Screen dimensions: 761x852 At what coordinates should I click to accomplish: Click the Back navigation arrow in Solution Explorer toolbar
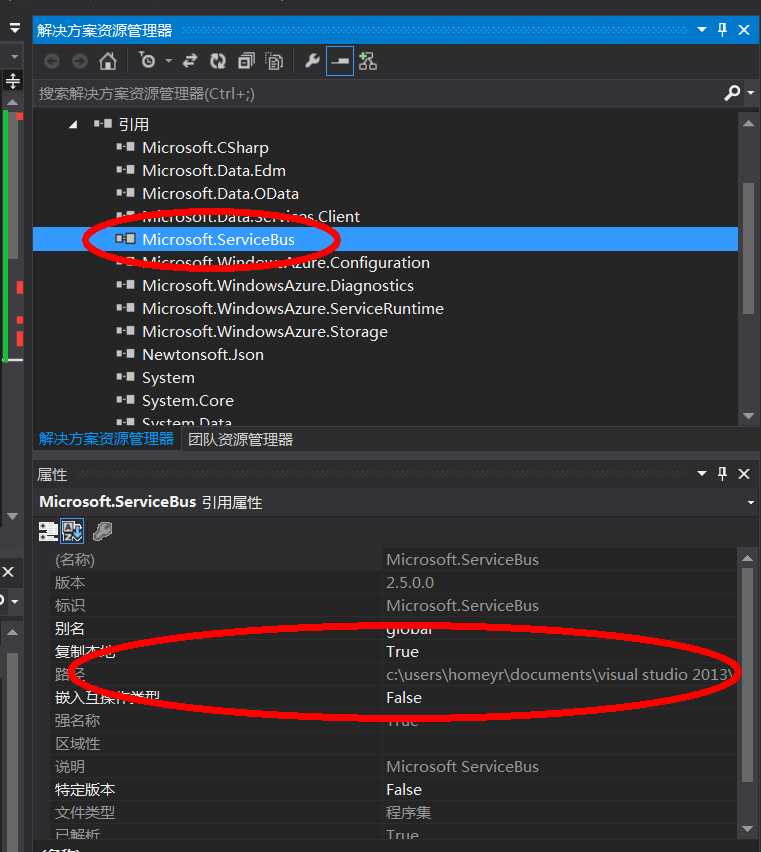52,61
